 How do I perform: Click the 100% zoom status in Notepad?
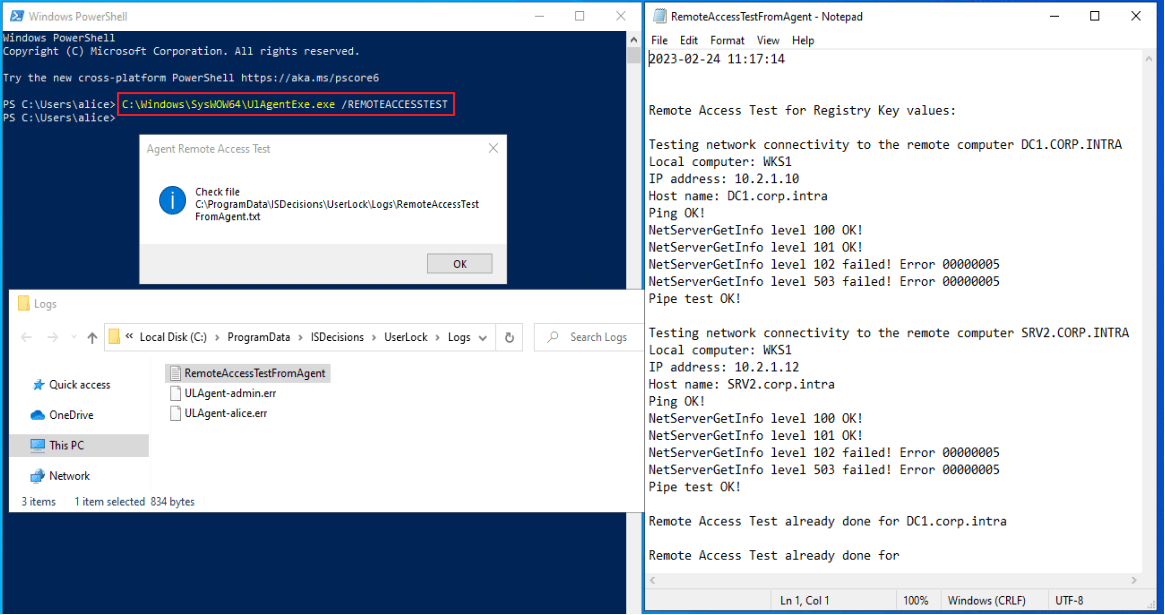click(915, 600)
